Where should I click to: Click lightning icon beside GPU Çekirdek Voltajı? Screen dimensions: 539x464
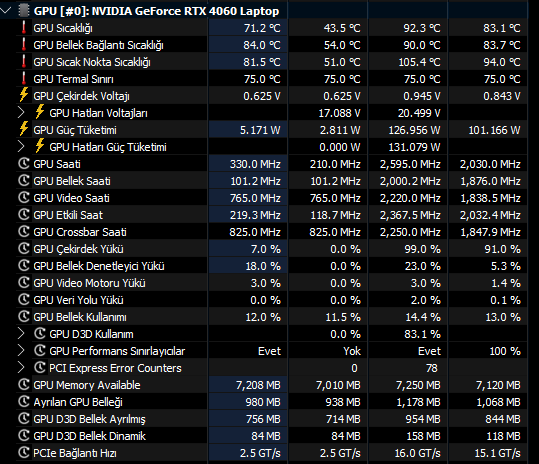point(24,96)
